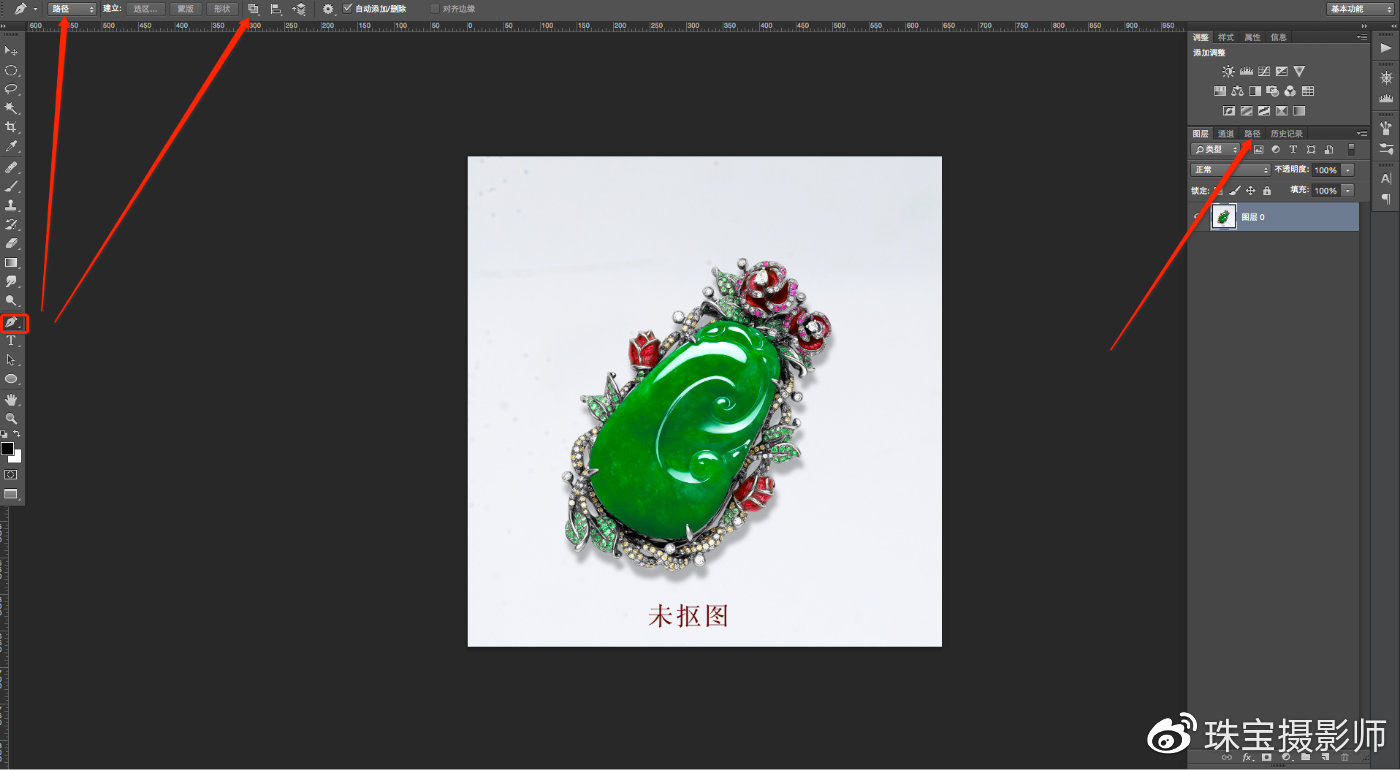This screenshot has height=770, width=1400.
Task: Open the 正常 blend mode dropdown
Action: click(x=1229, y=169)
